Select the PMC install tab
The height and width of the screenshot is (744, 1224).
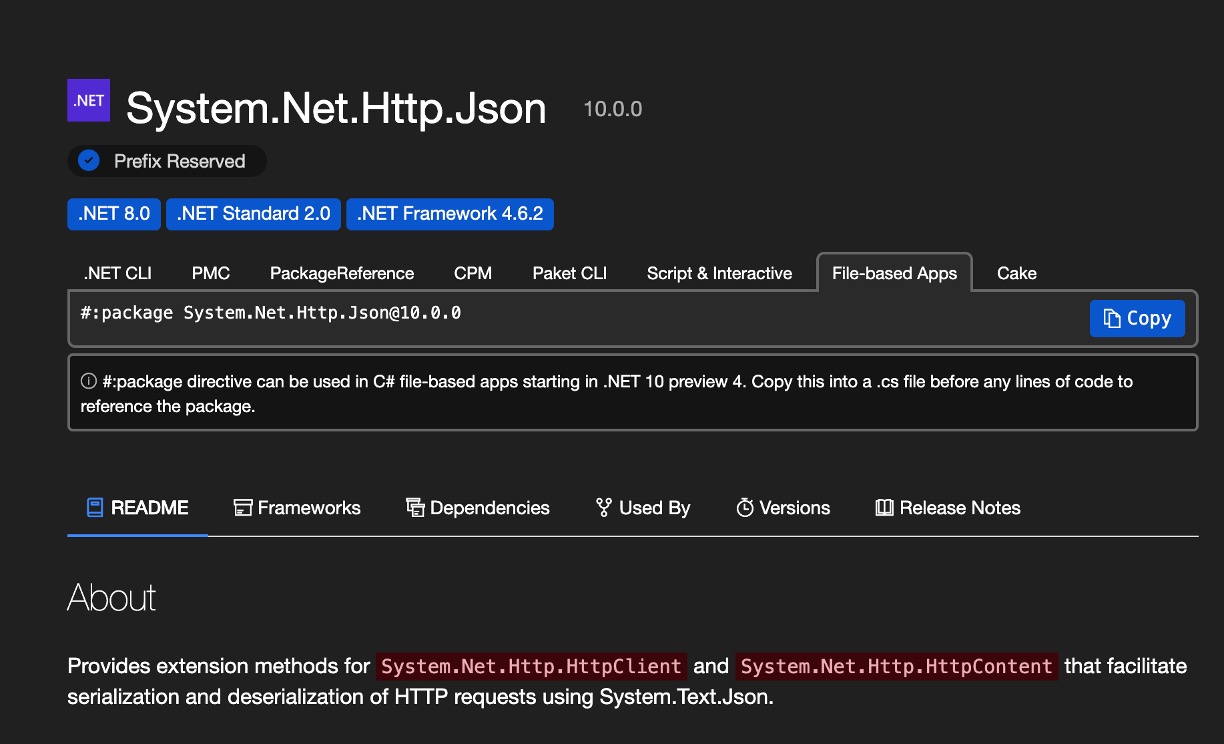coord(211,273)
